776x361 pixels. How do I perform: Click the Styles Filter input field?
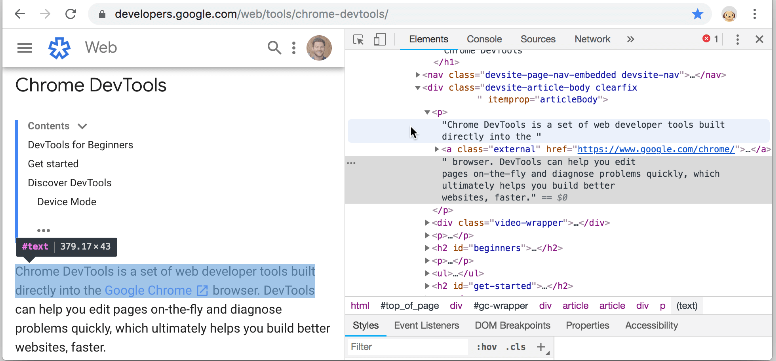pos(408,347)
